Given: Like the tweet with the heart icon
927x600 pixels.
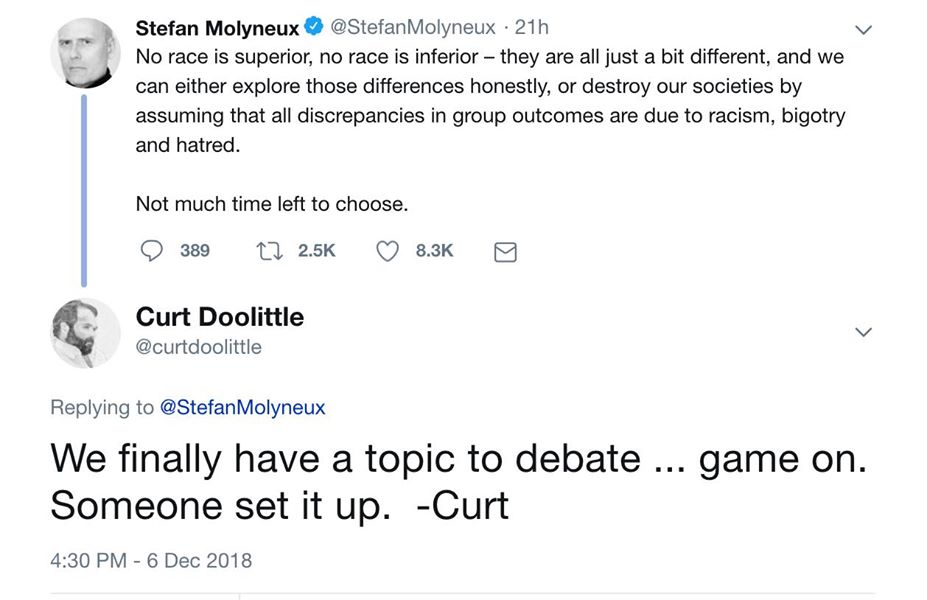Looking at the screenshot, I should pos(387,251).
